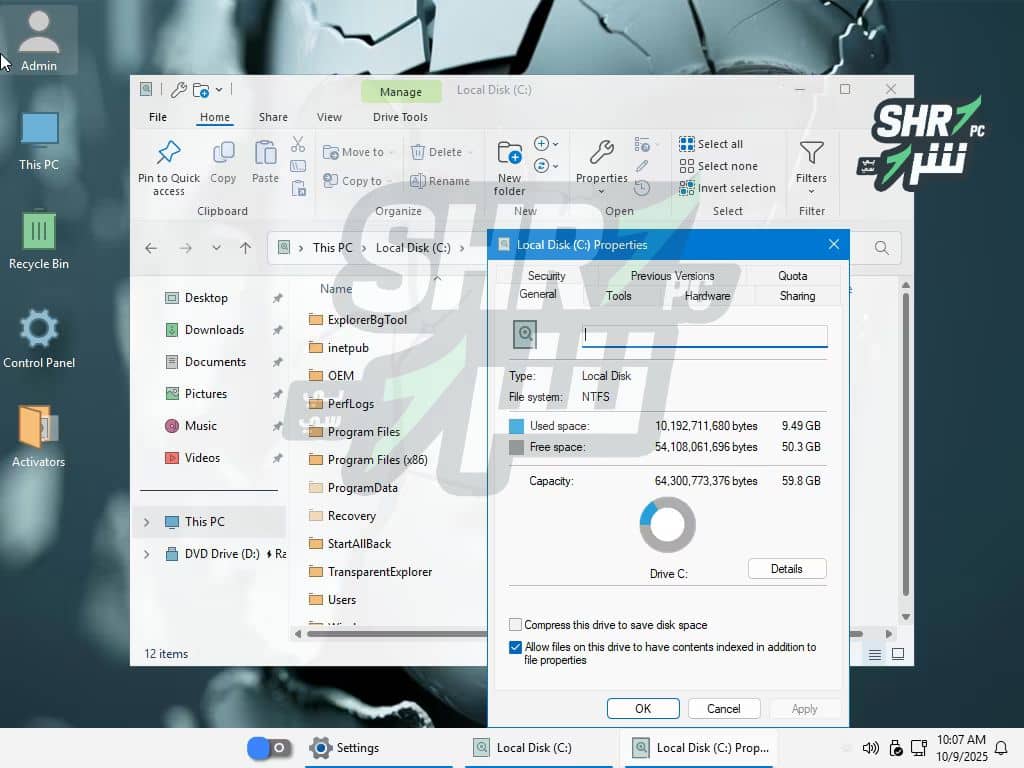The height and width of the screenshot is (768, 1024).
Task: Select the Control Panel desktop icon
Action: (x=39, y=329)
